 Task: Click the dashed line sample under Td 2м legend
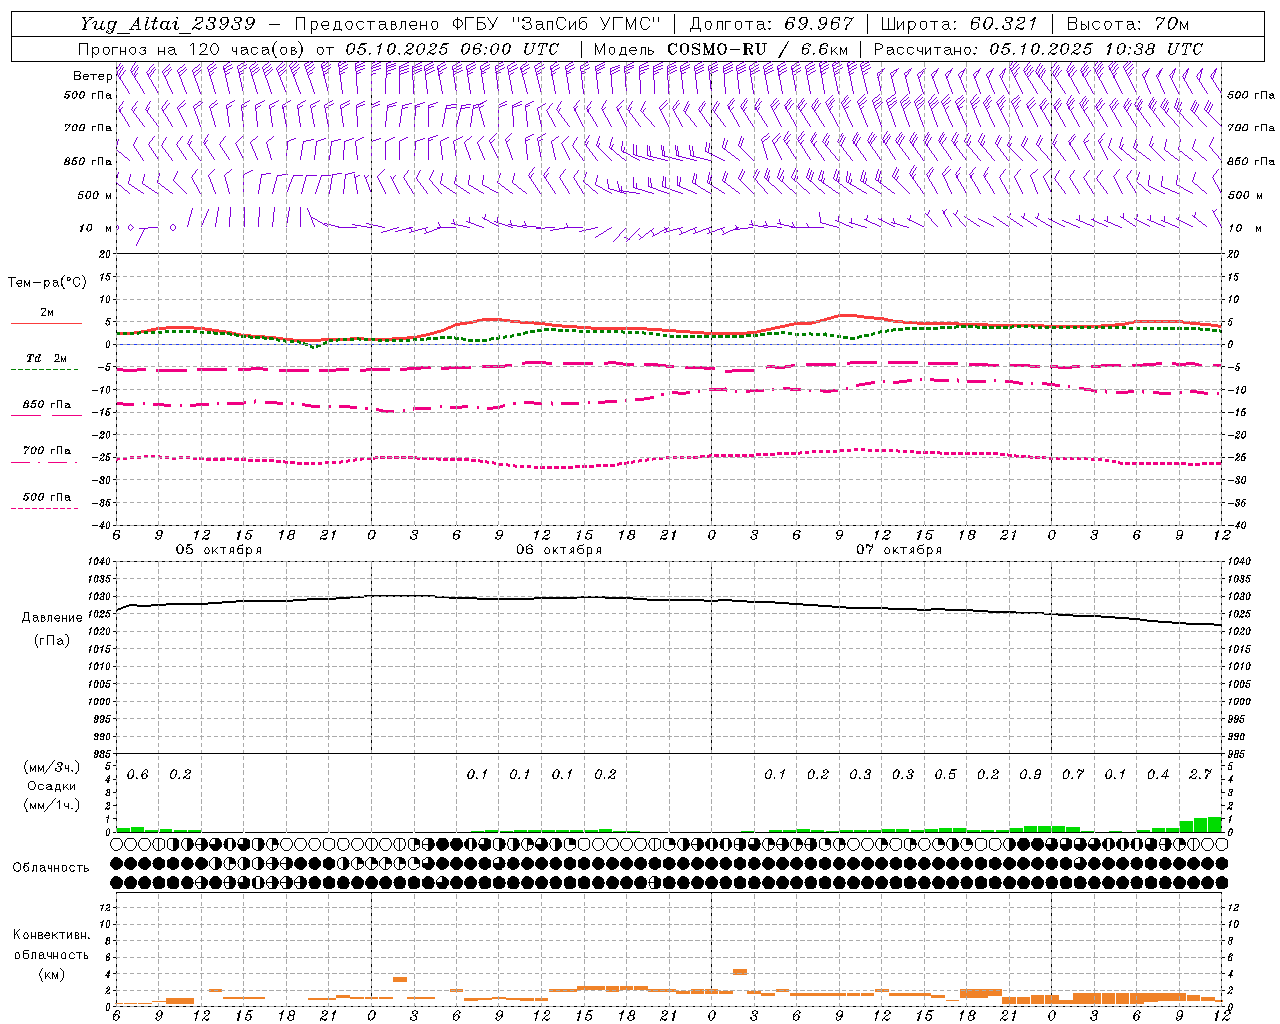click(x=44, y=370)
